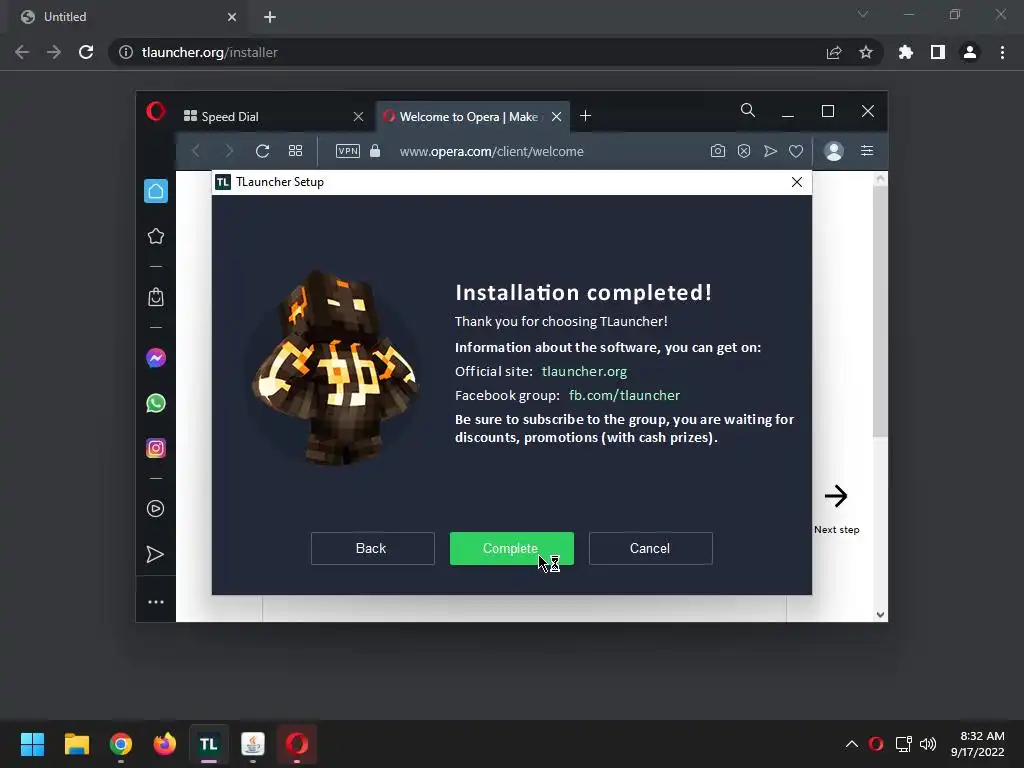Open Opera Easy Setup sliders icon

click(867, 151)
